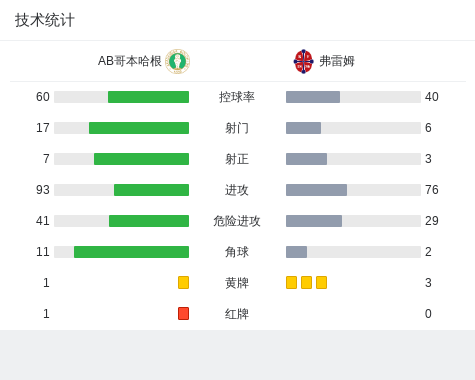
Task: Click the green 角球 corner bar
Action: coord(131,252)
